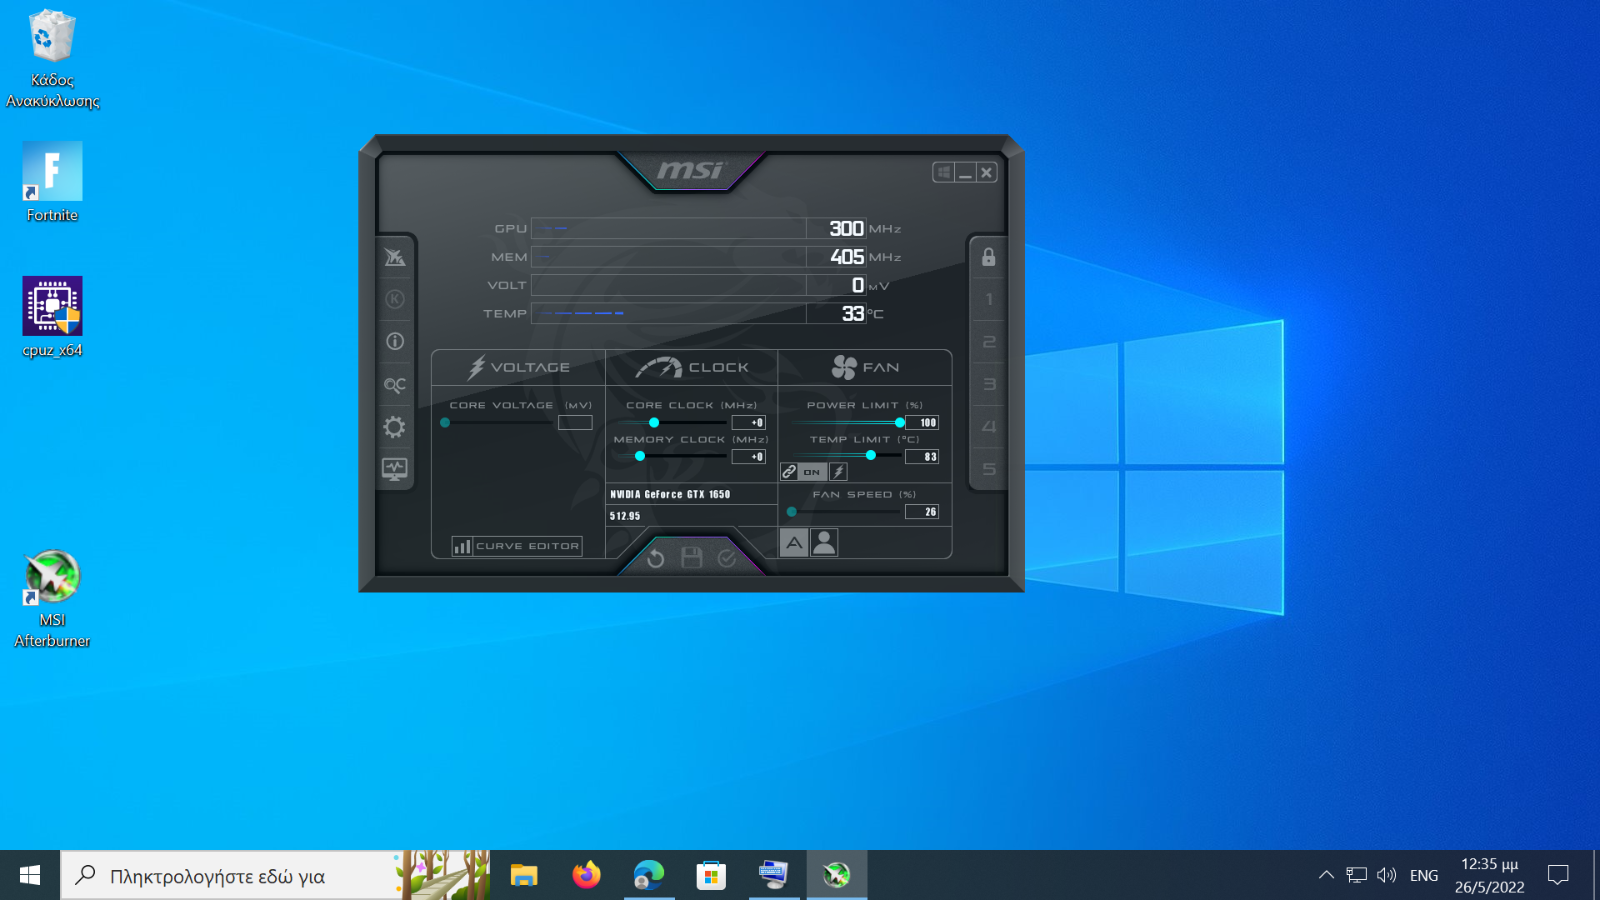1600x900 pixels.
Task: Toggle the ON sync button under Temp Limit
Action: pos(812,472)
